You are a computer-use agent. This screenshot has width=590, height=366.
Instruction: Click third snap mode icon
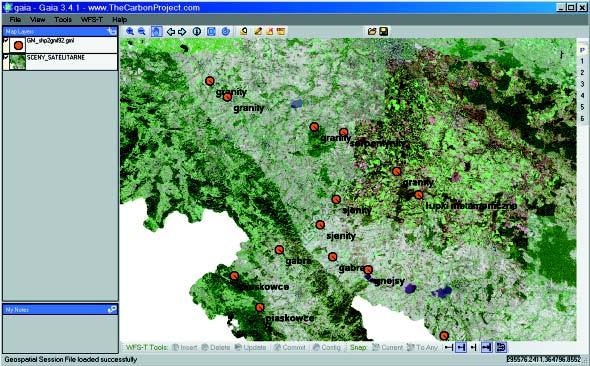(x=474, y=347)
